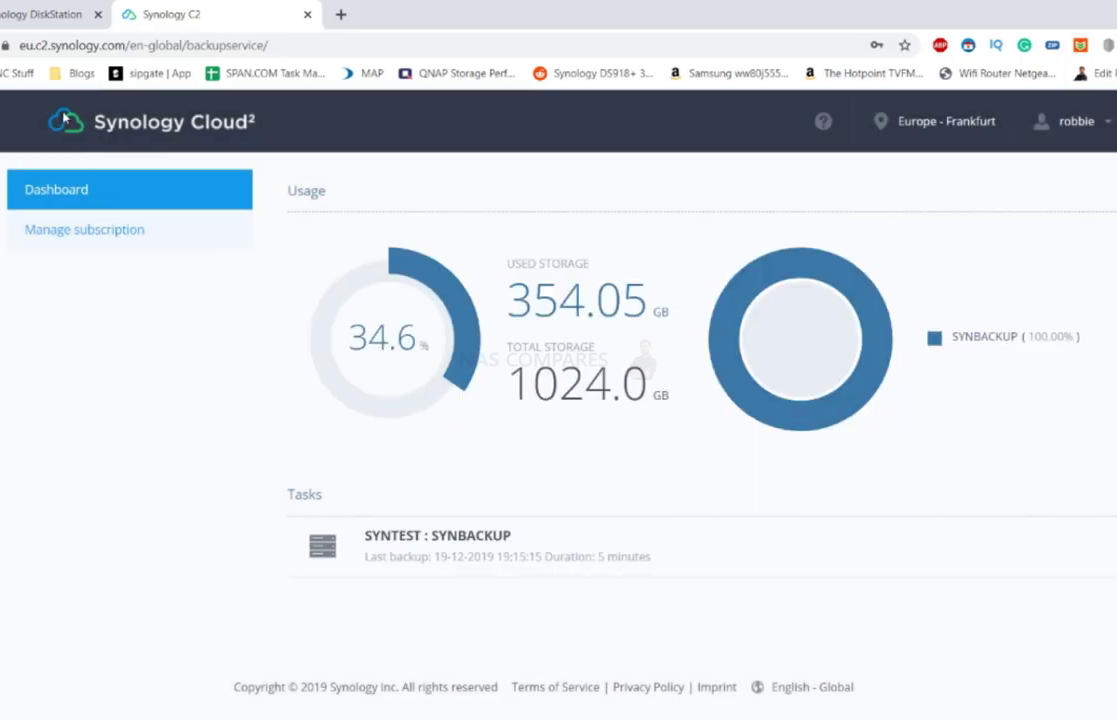1117x720 pixels.
Task: Bookmark this page with the star icon
Action: [905, 45]
